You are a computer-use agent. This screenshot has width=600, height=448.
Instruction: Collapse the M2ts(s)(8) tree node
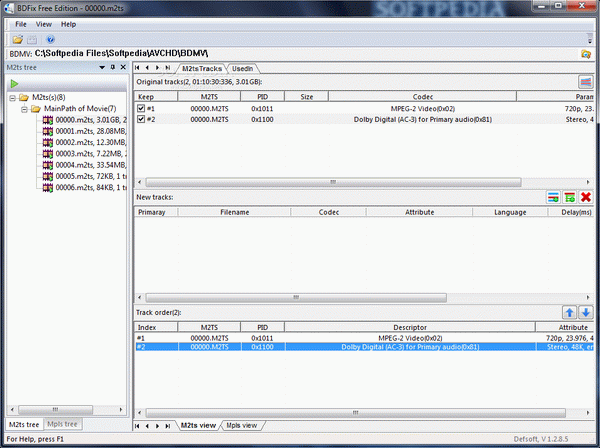[x=13, y=98]
